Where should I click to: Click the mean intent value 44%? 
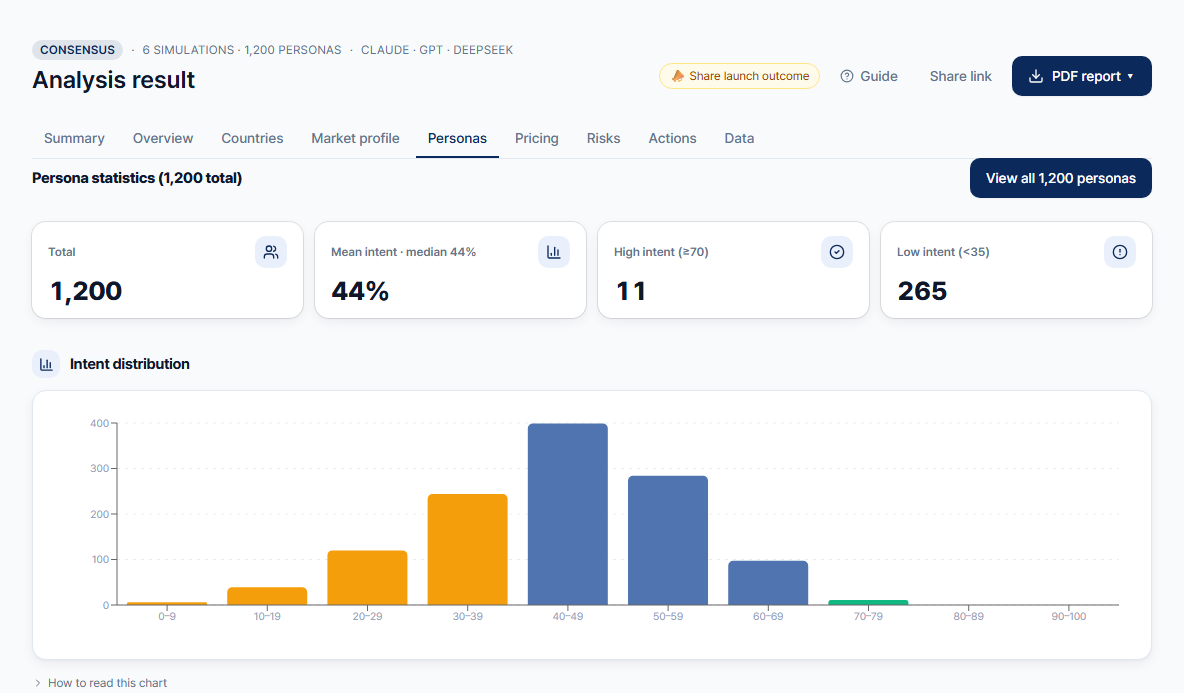pyautogui.click(x=360, y=291)
